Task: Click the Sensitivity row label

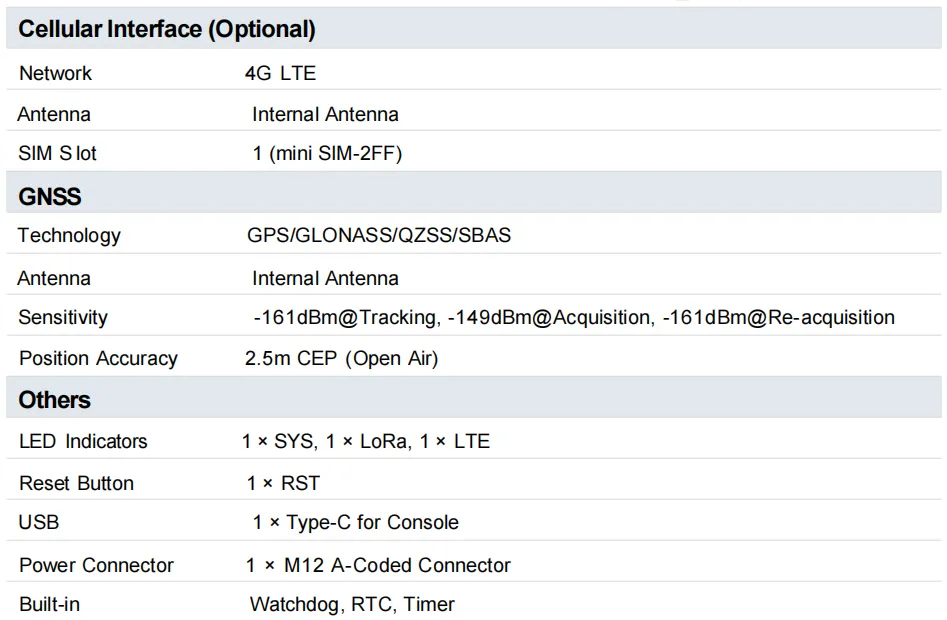Action: pos(63,318)
